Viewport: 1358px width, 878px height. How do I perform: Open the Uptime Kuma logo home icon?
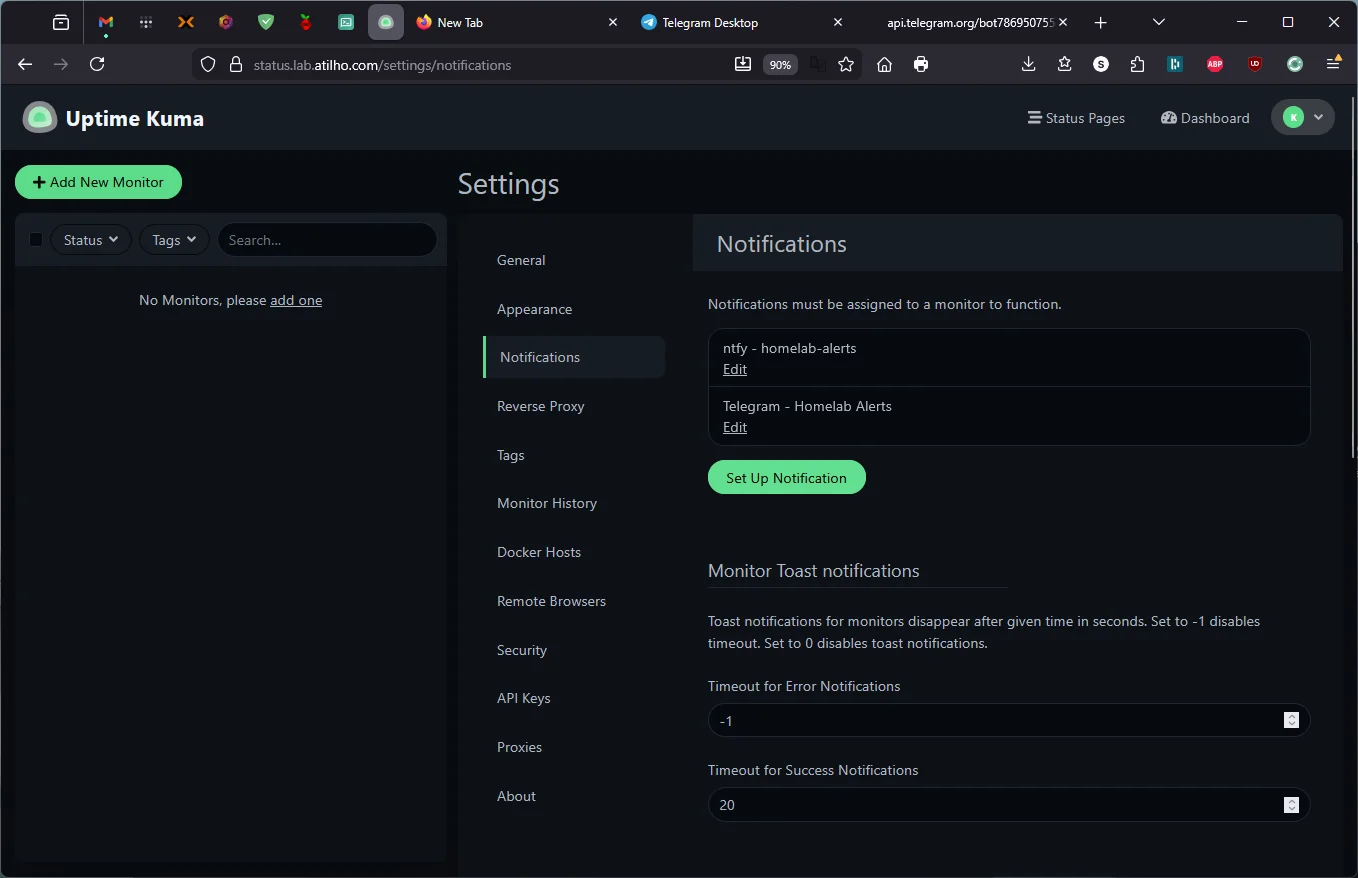click(39, 117)
